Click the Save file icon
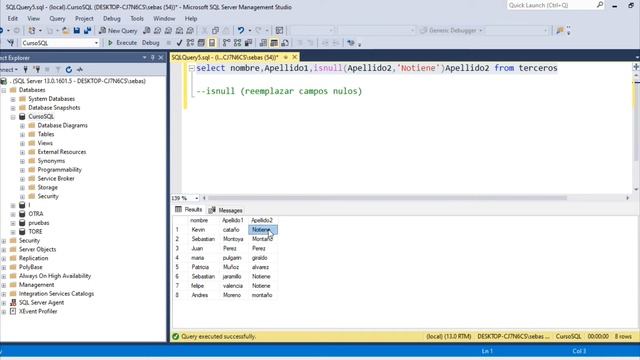 [x=76, y=31]
